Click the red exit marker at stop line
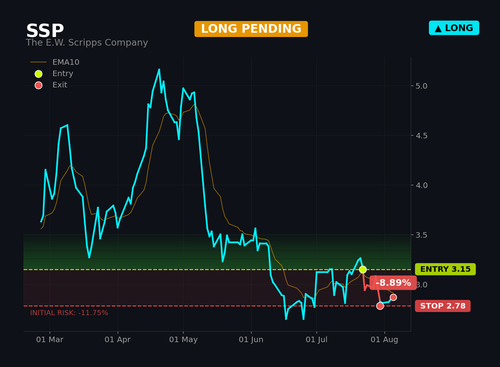Screen dimensions: 500x367 coord(380,306)
